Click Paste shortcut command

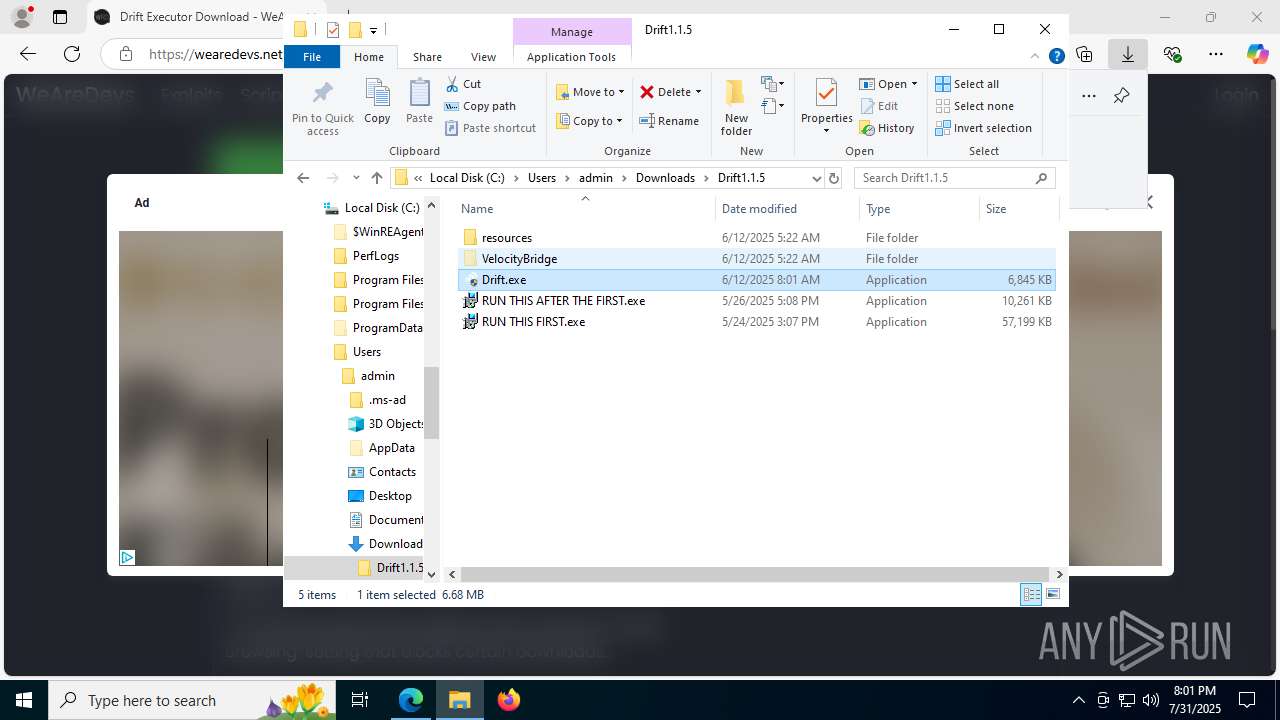point(491,128)
